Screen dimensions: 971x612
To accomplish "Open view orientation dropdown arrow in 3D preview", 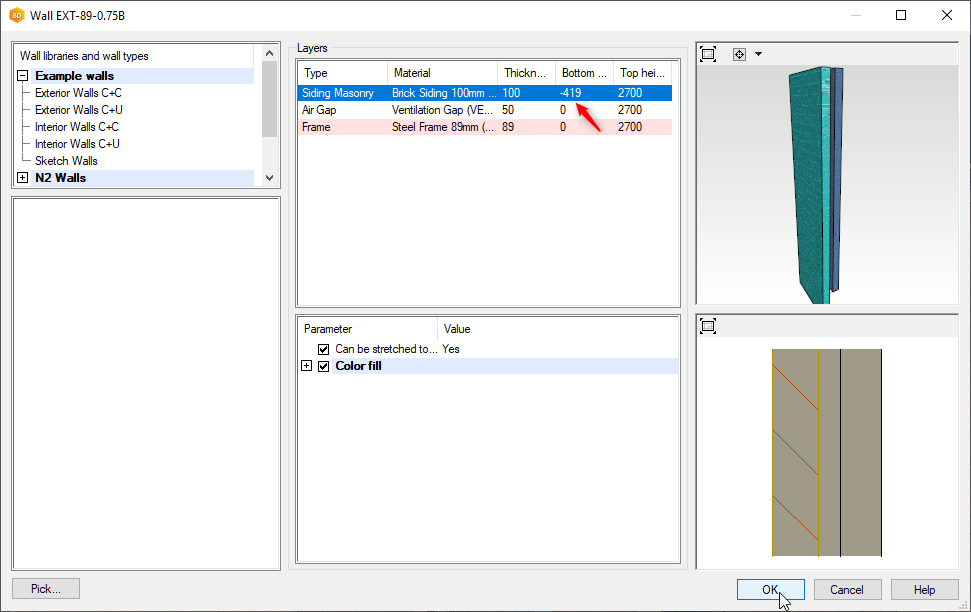I will (758, 54).
